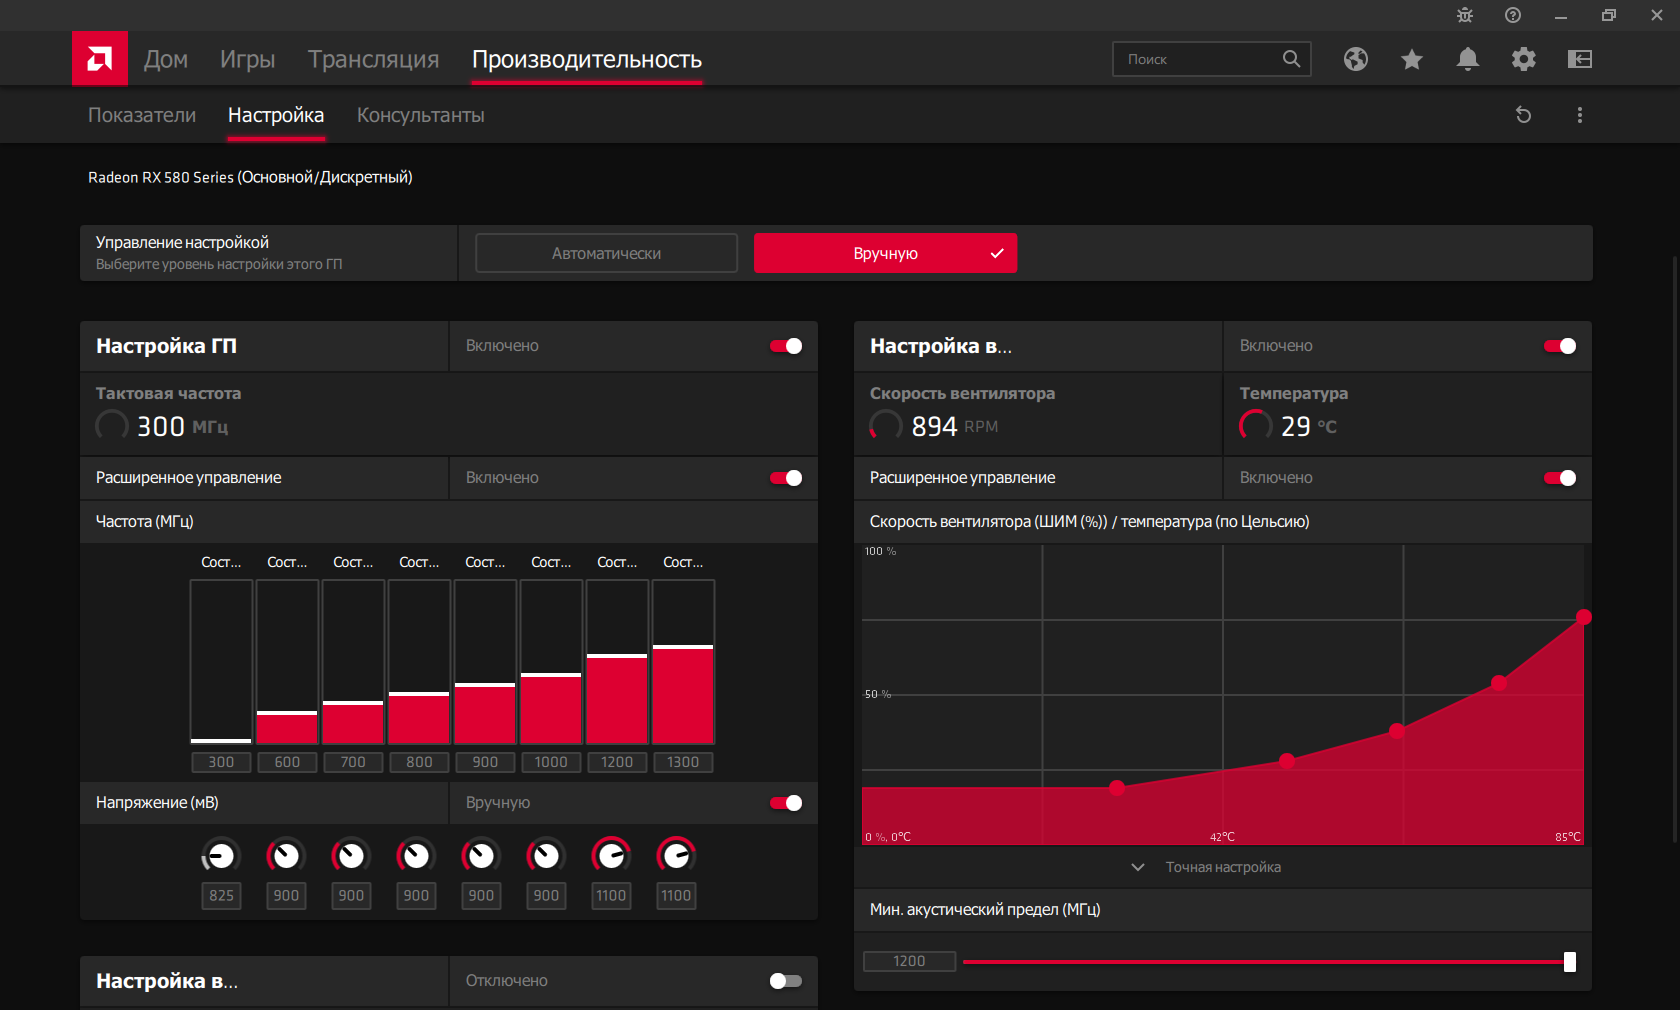Click the reset arrow icon
Screen dimensions: 1680x1010
click(x=1523, y=115)
